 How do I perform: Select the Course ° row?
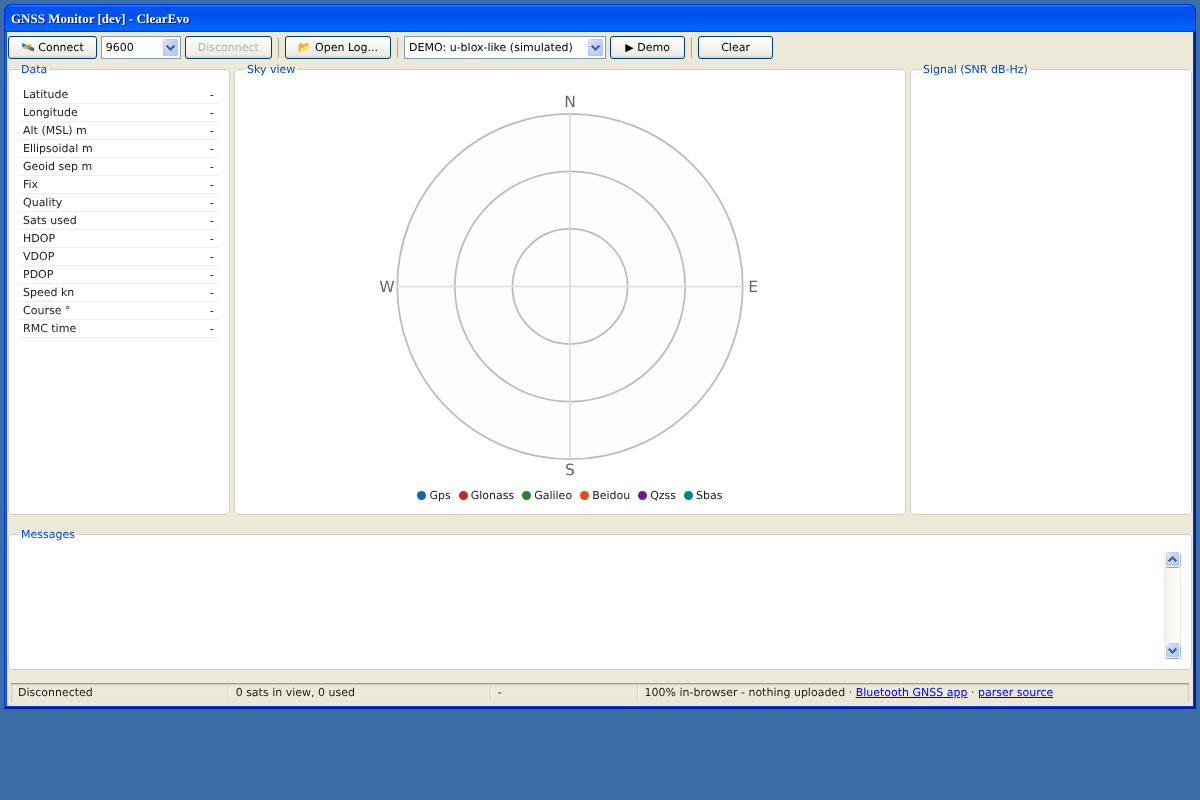click(x=119, y=311)
